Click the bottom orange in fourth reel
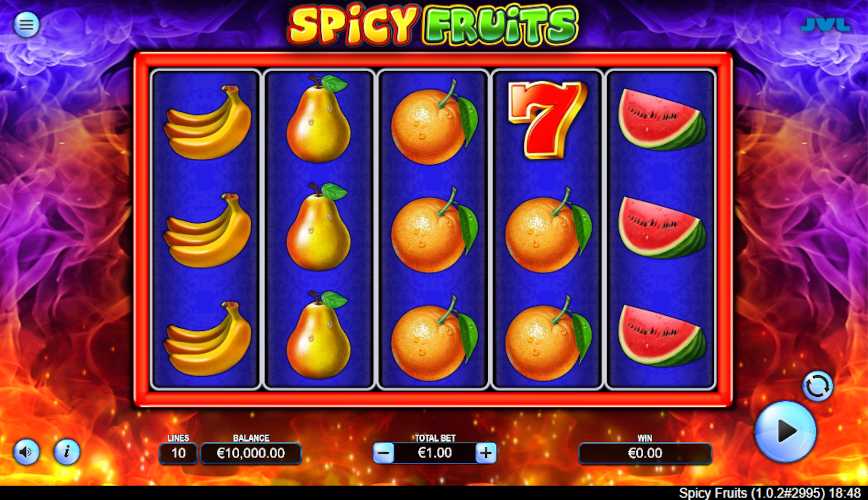868x500 pixels. [x=549, y=339]
